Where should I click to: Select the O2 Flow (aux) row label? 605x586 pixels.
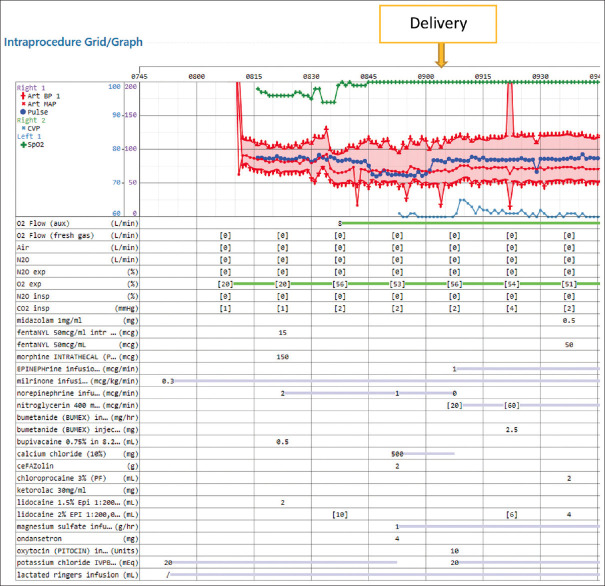point(50,223)
